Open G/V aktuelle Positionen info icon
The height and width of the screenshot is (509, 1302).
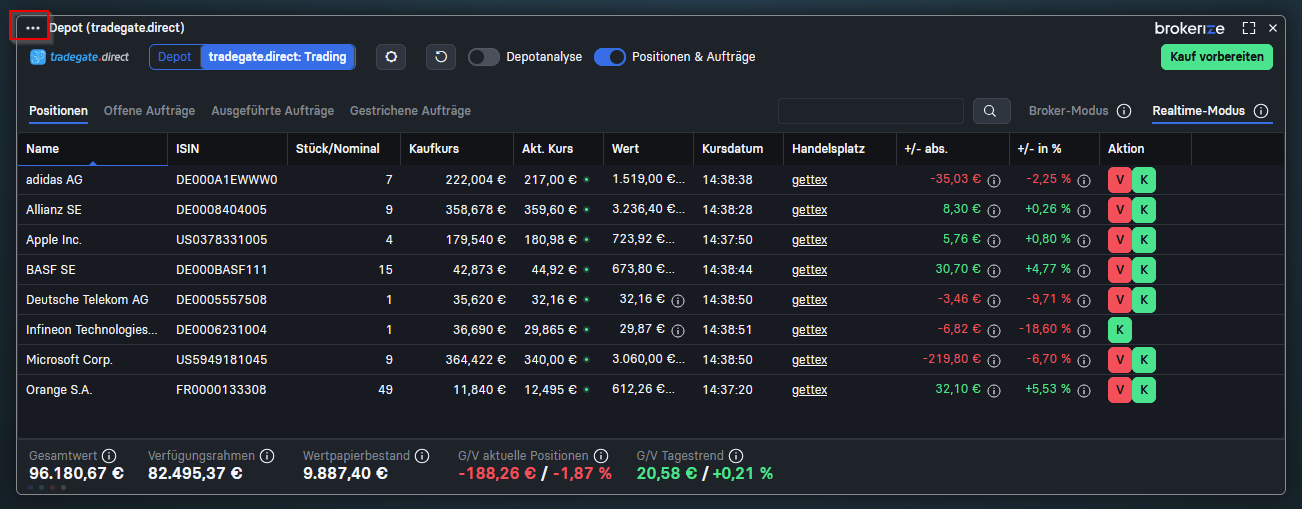tap(600, 456)
